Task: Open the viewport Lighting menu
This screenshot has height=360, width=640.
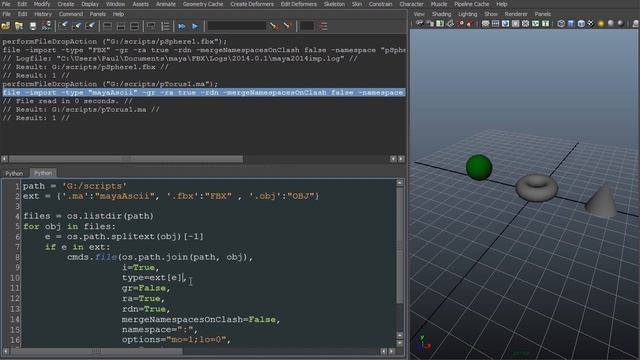Action: tap(467, 14)
